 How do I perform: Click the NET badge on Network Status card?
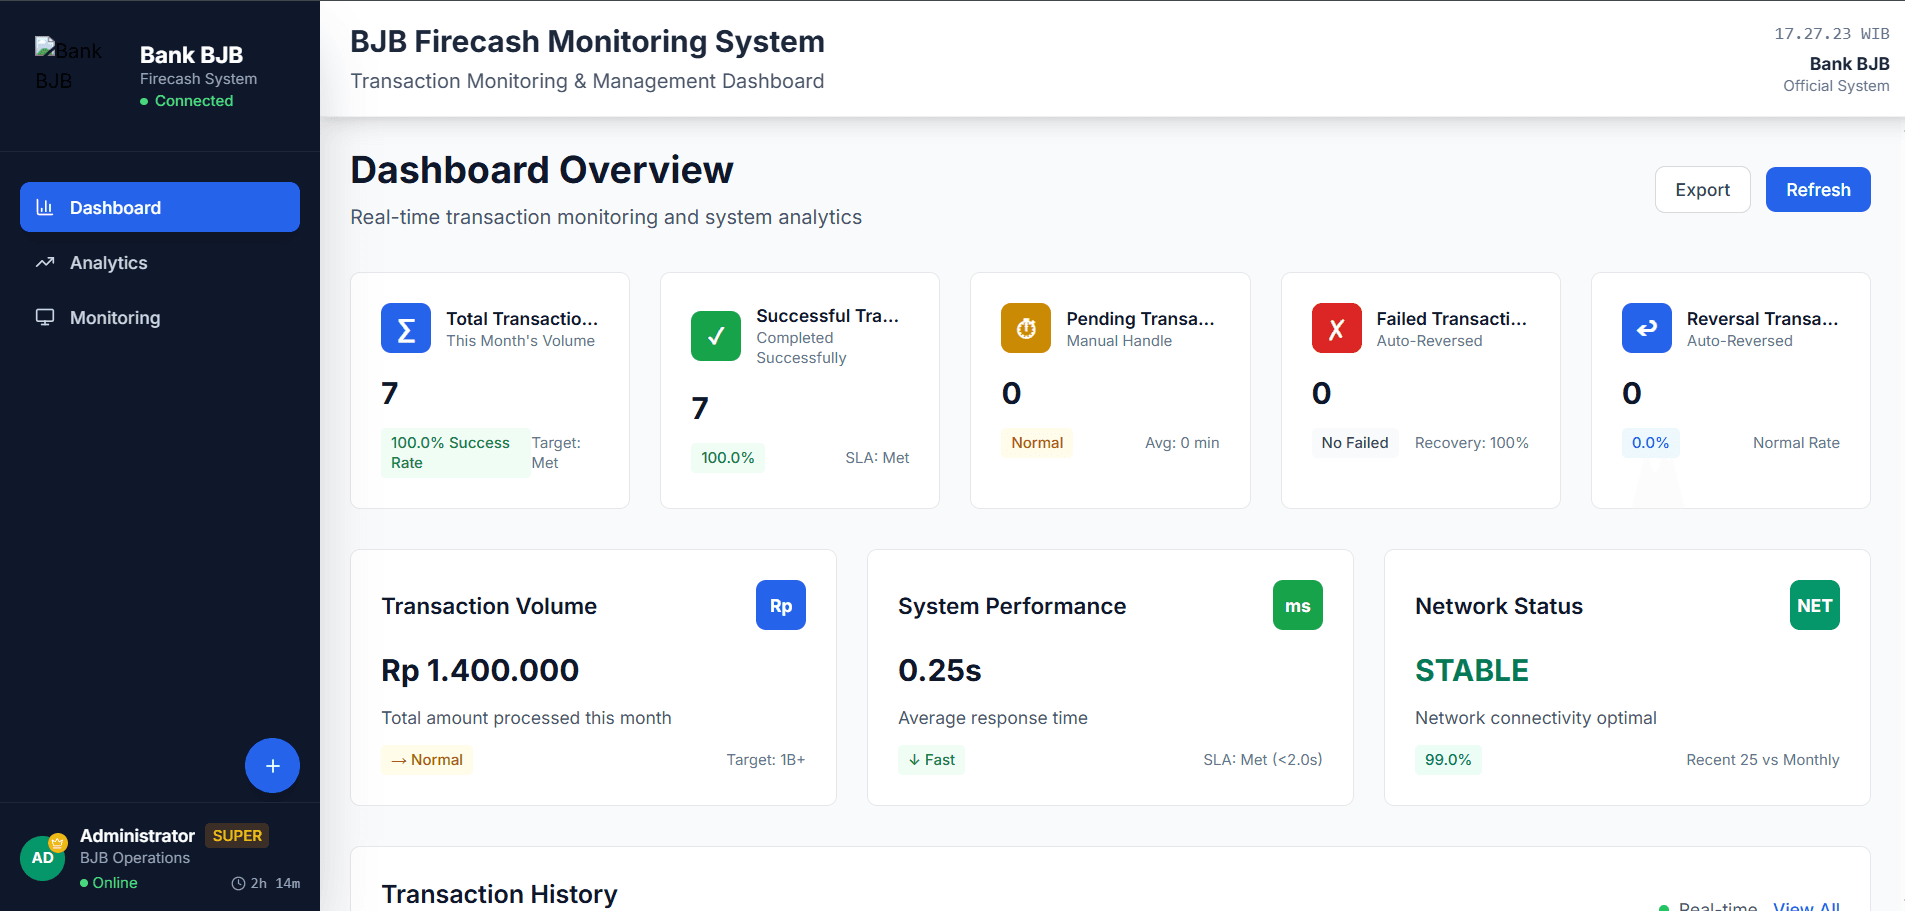[1814, 605]
